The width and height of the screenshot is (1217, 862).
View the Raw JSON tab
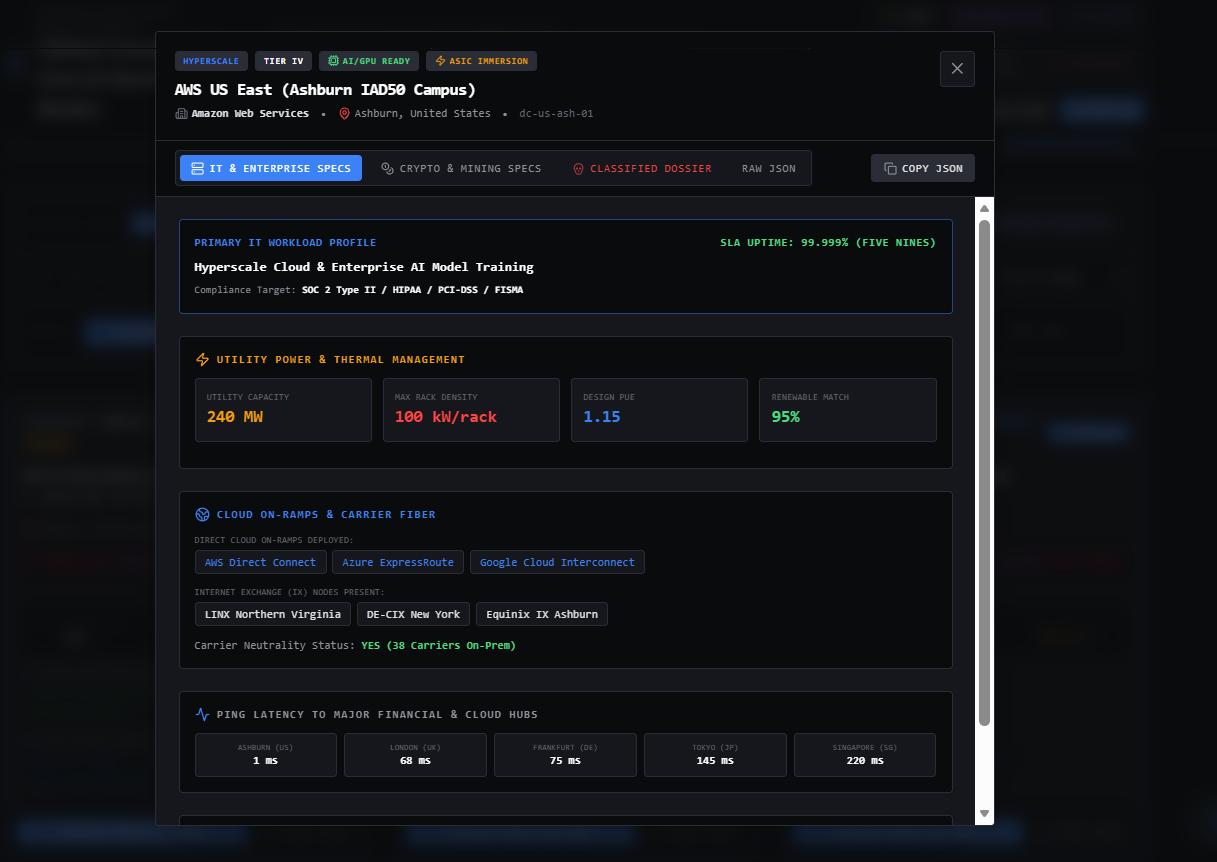769,168
